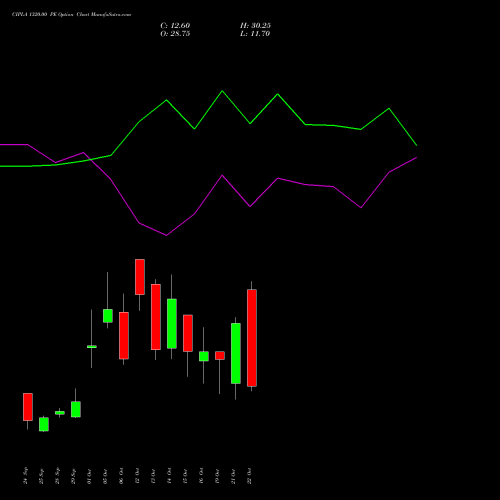The width and height of the screenshot is (500, 500).
Task: Click the low value L: 11.70
Action: 255,34
